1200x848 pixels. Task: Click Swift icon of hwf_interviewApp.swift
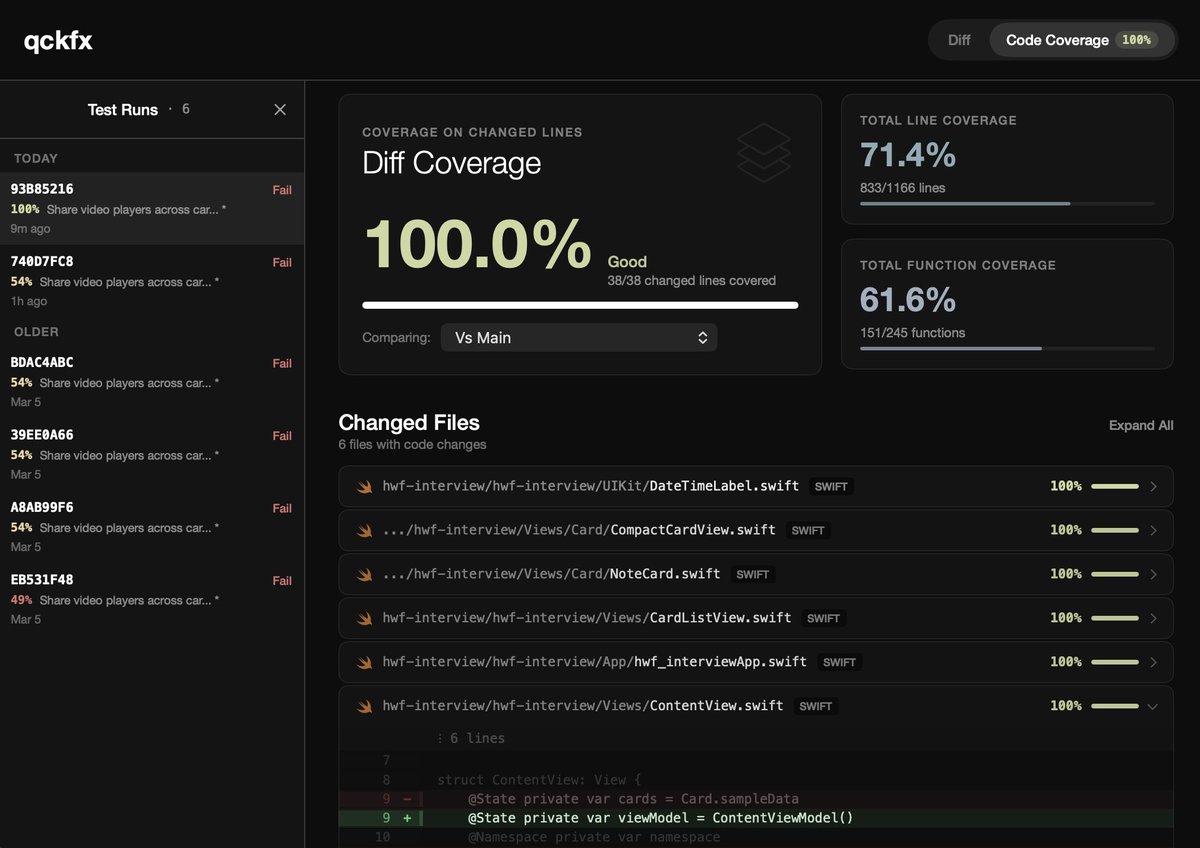(365, 662)
